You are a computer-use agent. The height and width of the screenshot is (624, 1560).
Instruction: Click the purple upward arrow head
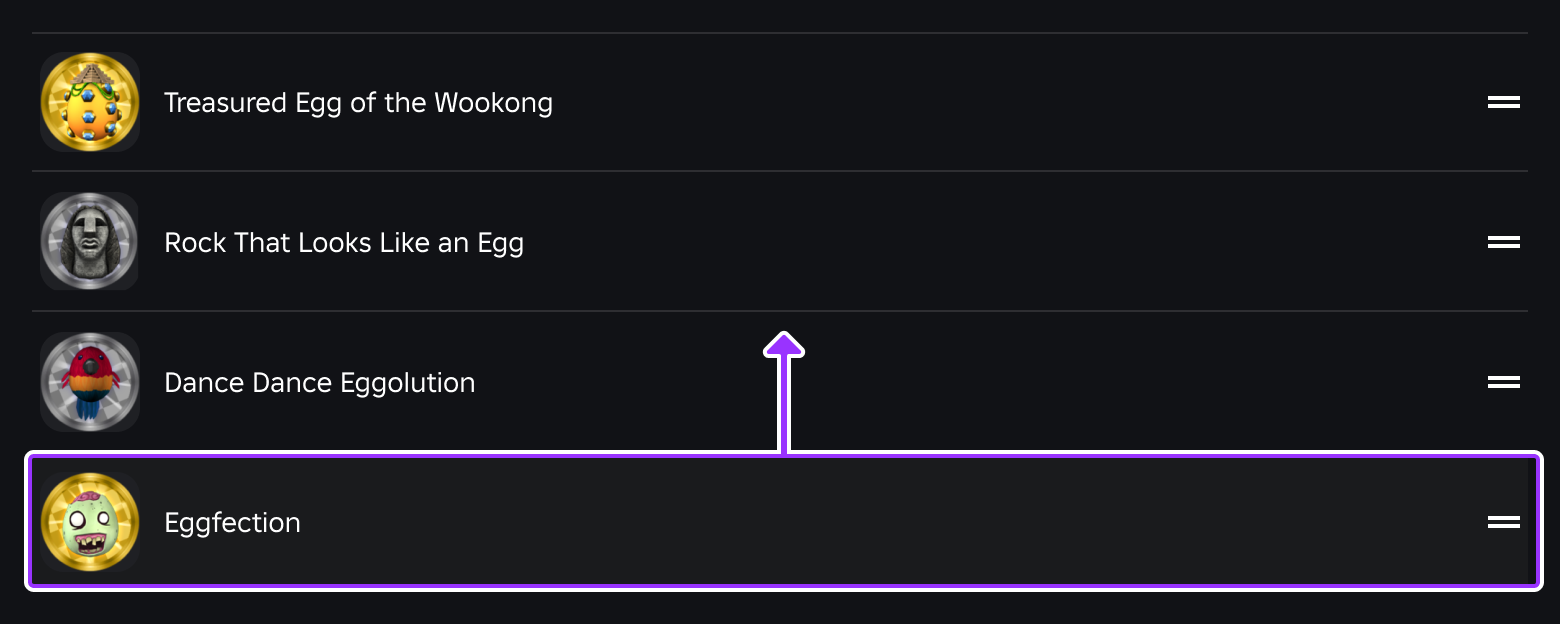(784, 344)
